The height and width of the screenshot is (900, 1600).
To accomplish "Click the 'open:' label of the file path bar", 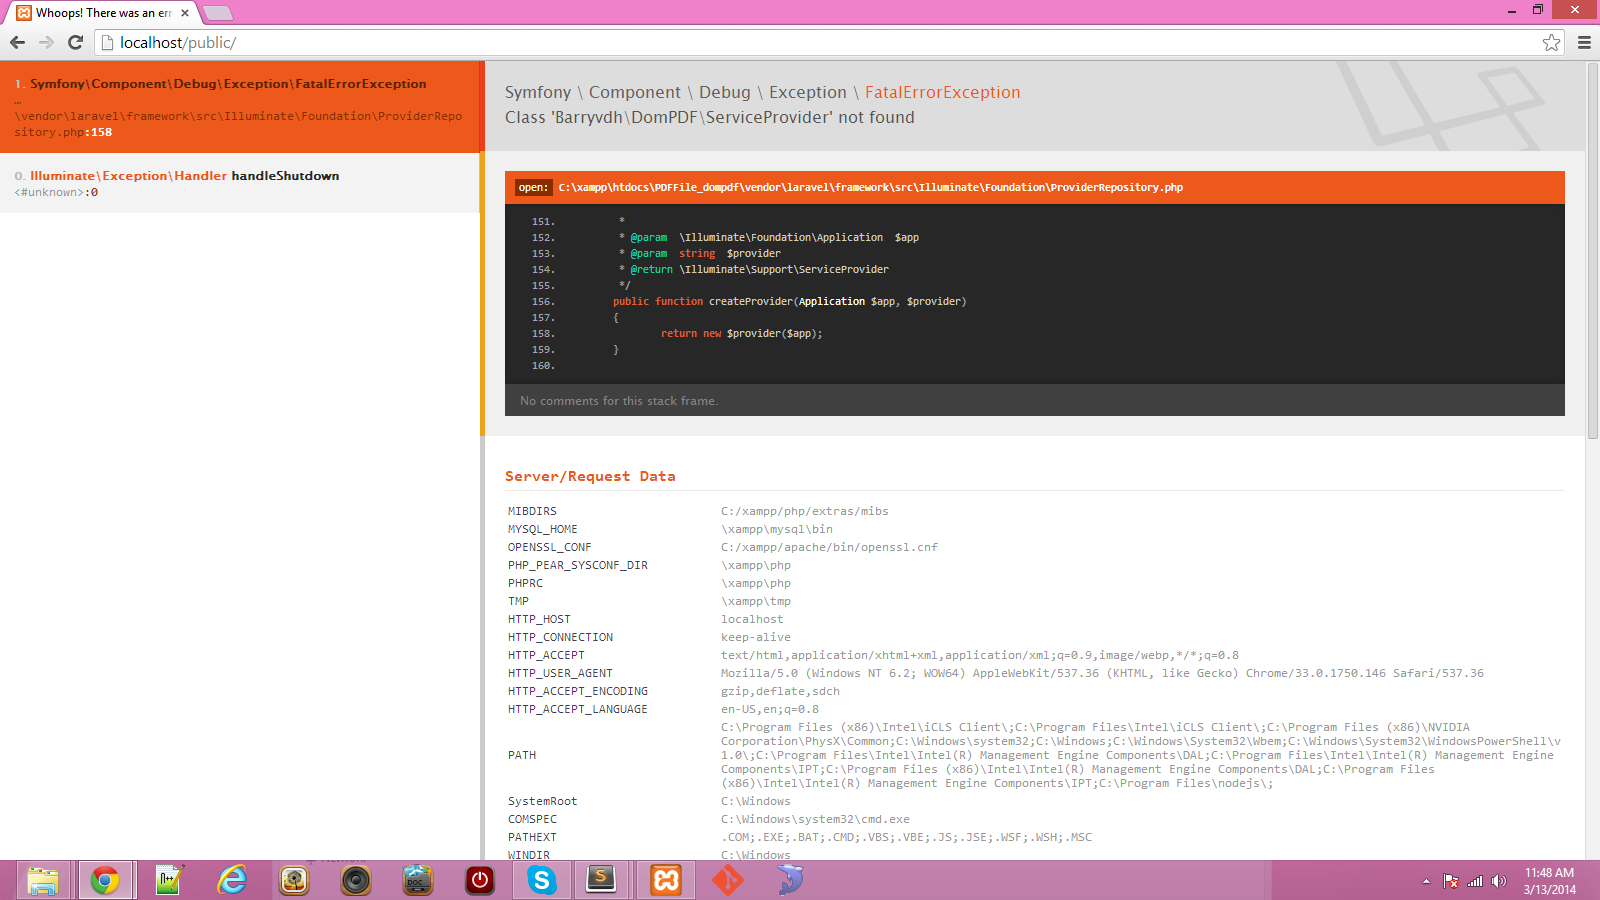I will pyautogui.click(x=533, y=187).
